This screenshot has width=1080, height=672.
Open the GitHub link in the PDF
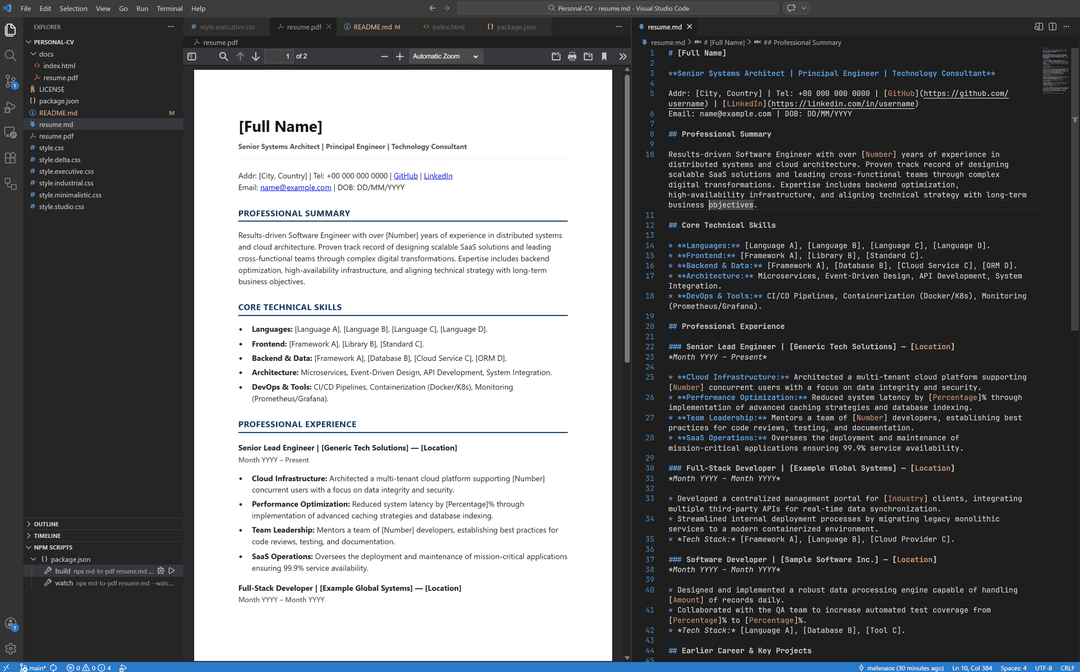coord(406,176)
